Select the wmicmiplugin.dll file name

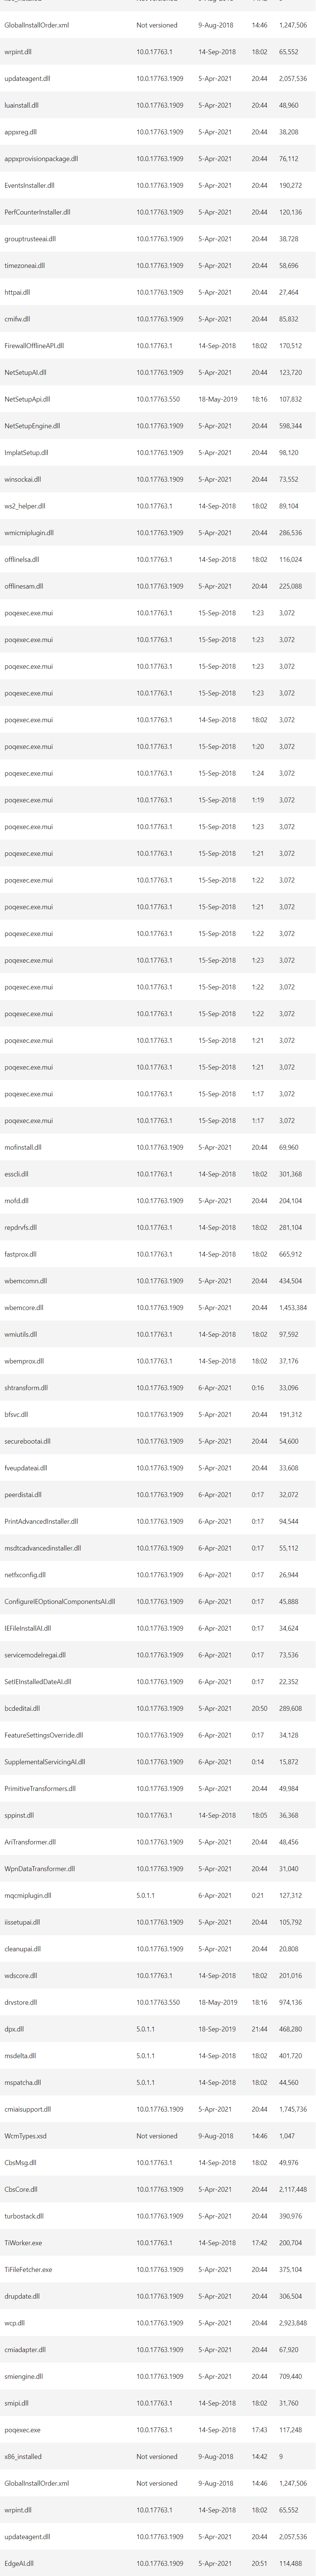coord(29,533)
